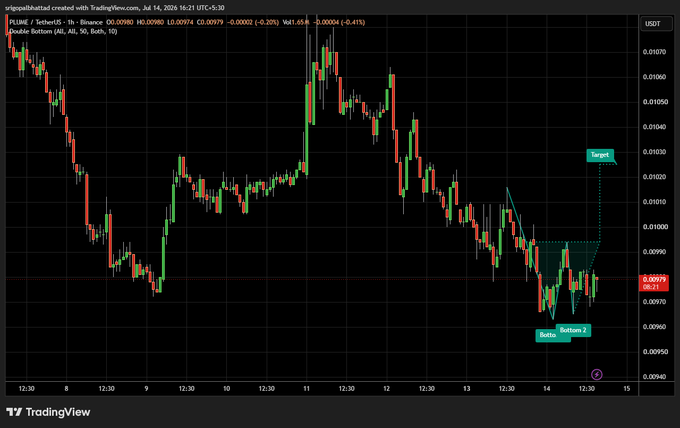Click the 0.00940 price axis label
Viewport: 680px width, 428px height.
tap(654, 376)
